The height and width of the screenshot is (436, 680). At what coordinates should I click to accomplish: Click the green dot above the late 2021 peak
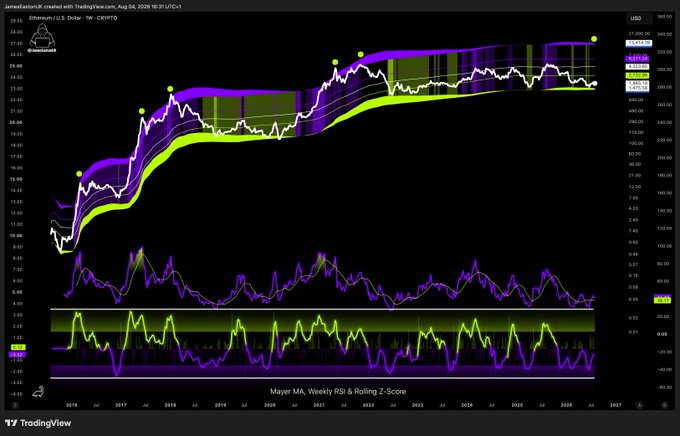coord(360,54)
